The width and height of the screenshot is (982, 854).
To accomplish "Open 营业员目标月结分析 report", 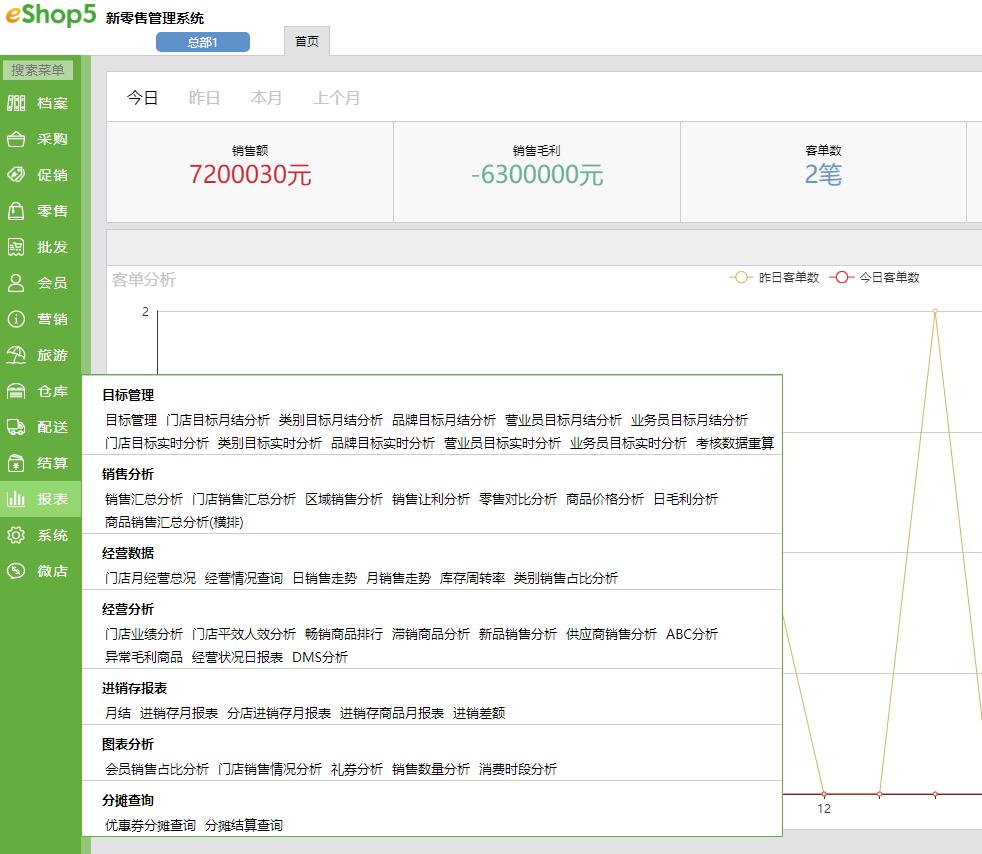I will click(x=564, y=420).
